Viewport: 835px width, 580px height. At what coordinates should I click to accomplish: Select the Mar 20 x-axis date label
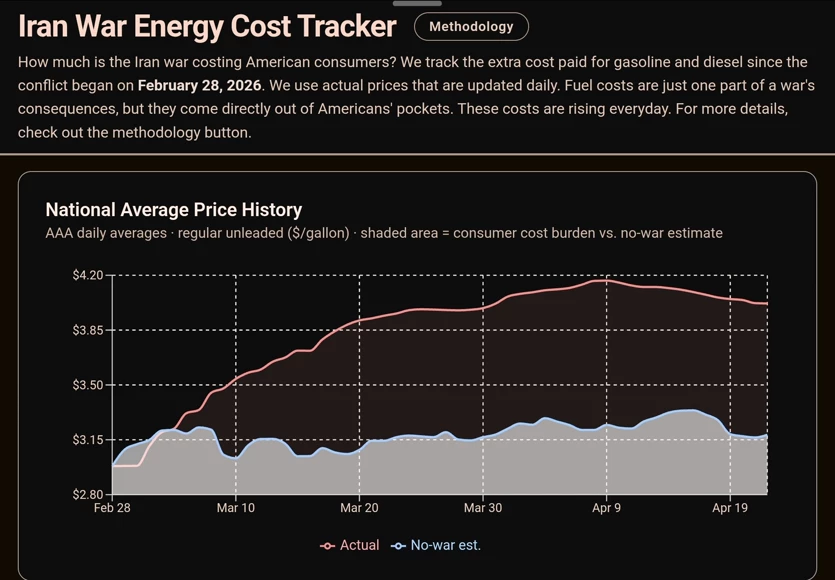[x=359, y=508]
